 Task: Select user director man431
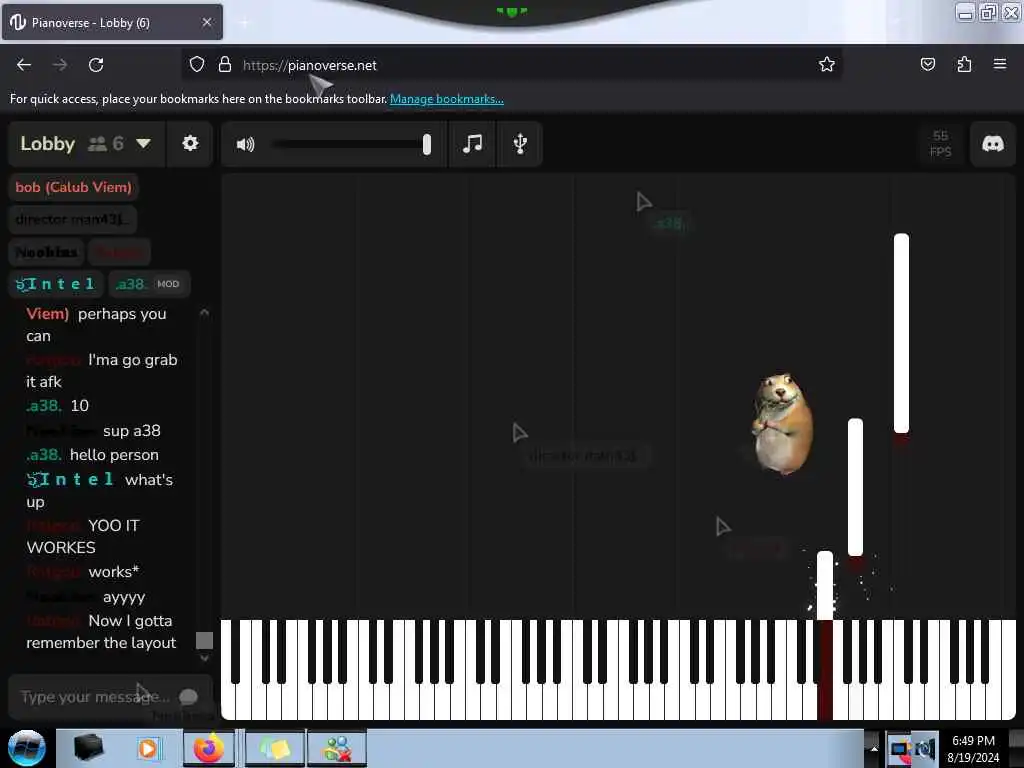(72, 219)
